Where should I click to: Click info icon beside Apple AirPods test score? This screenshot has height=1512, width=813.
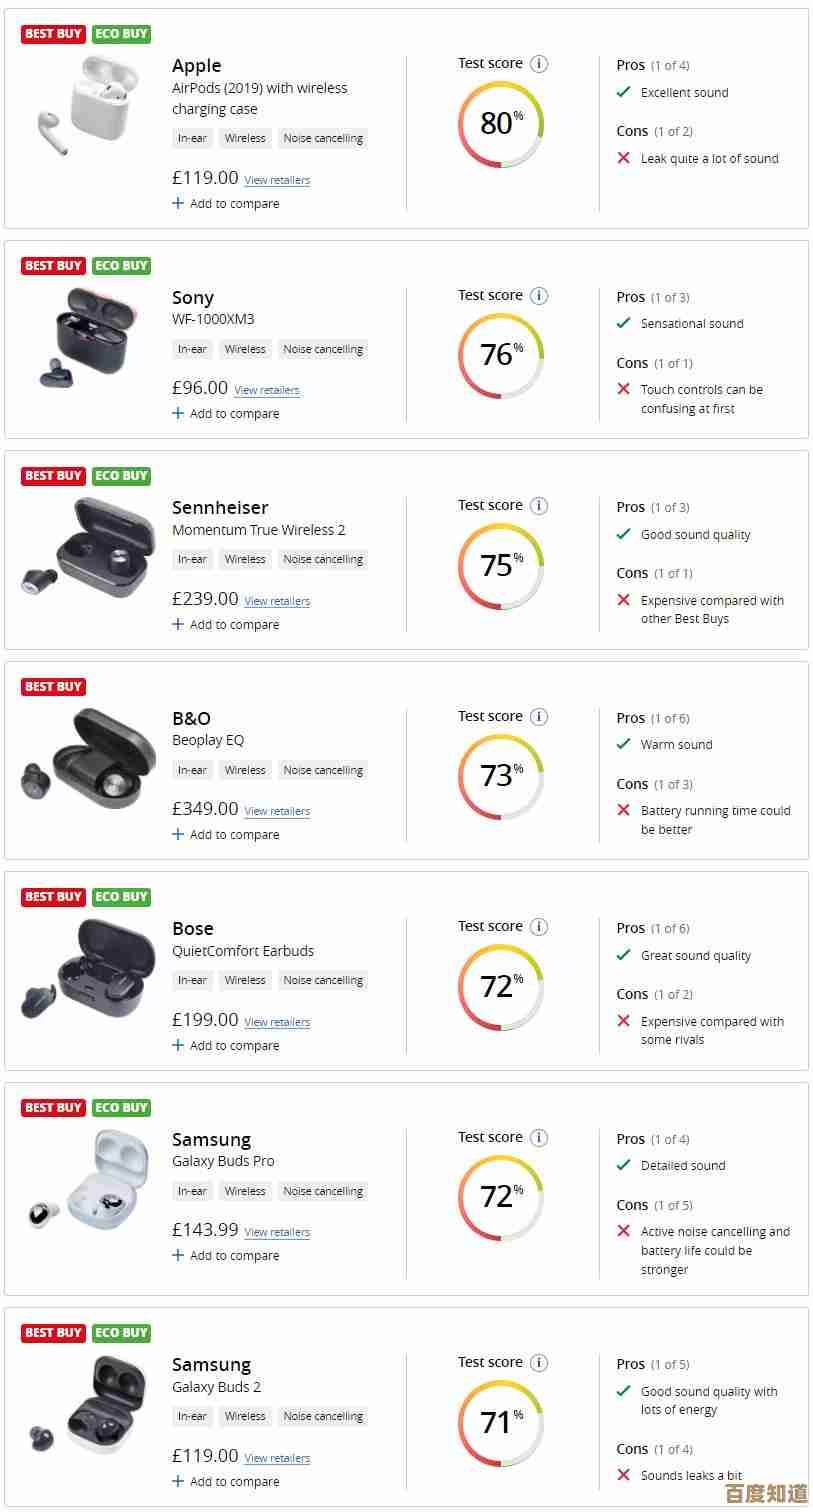pyautogui.click(x=539, y=64)
